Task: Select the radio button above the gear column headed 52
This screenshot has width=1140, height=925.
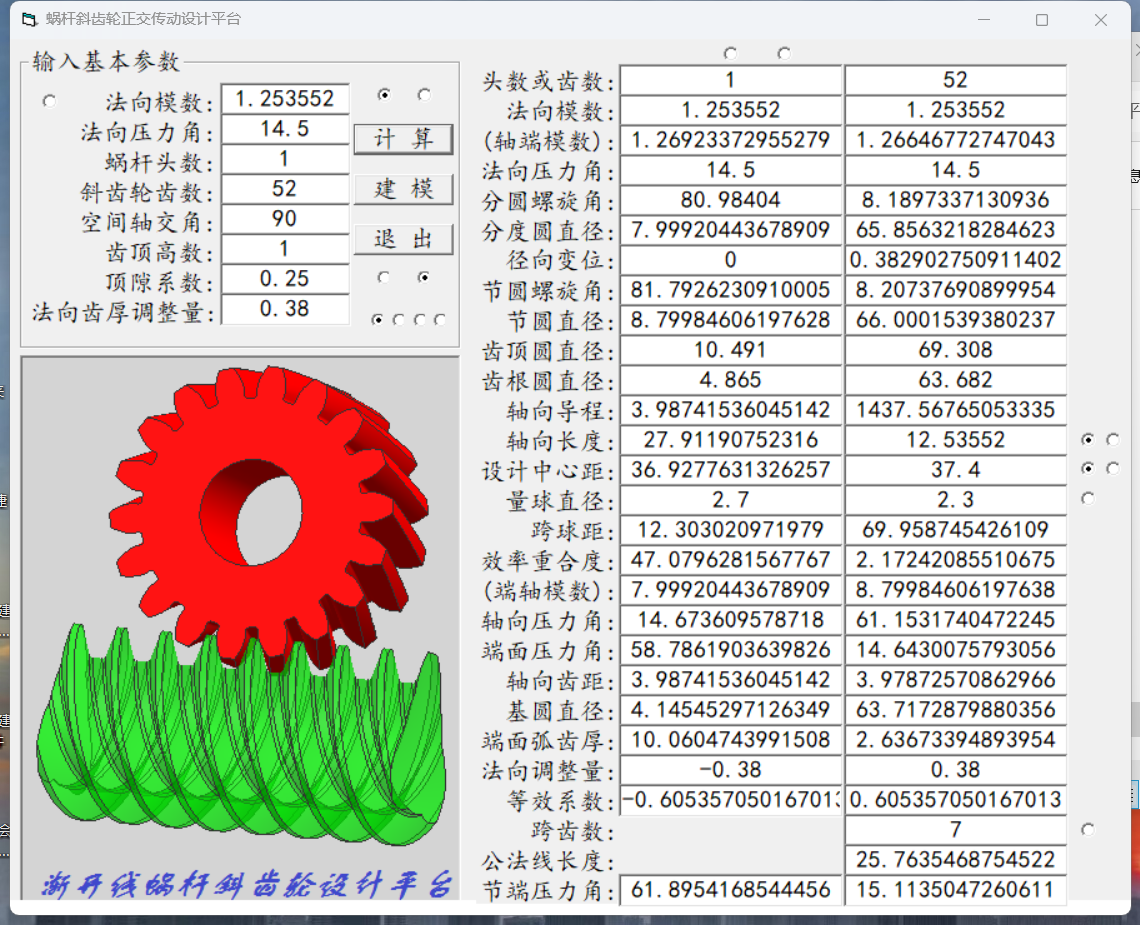Action: 784,52
